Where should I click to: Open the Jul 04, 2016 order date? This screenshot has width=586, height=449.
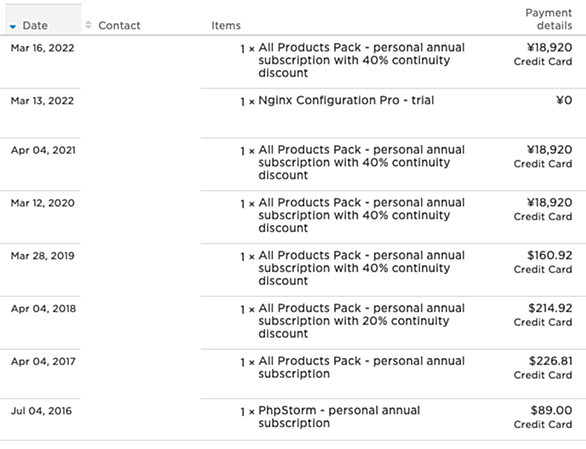[41, 411]
